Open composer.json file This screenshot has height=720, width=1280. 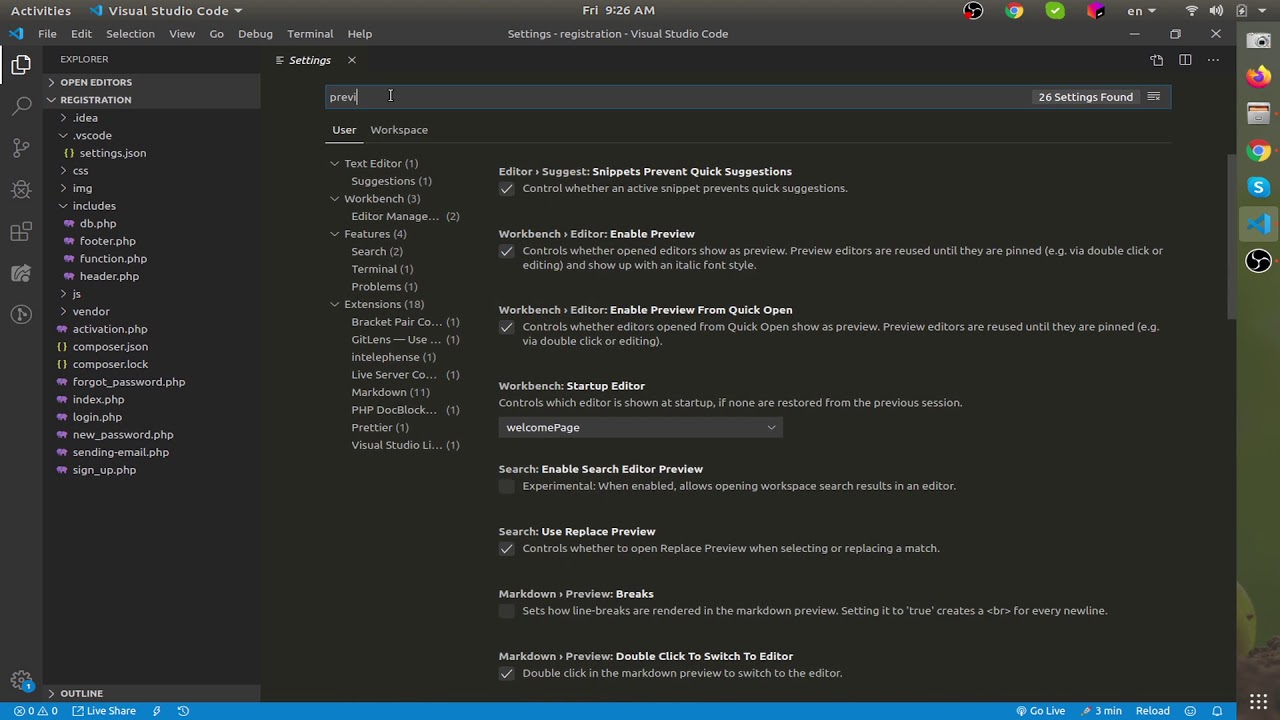point(110,347)
